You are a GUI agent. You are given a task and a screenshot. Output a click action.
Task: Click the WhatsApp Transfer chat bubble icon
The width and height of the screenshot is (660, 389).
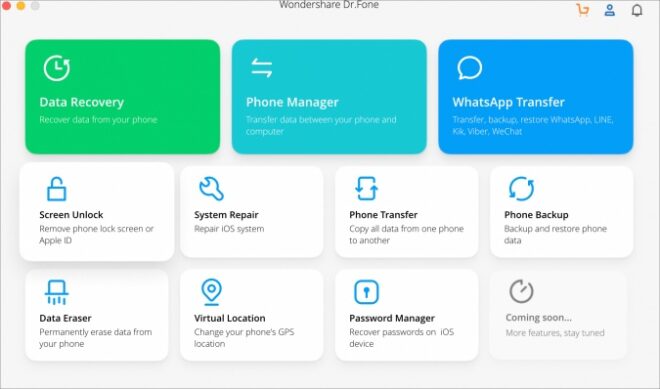click(x=469, y=68)
